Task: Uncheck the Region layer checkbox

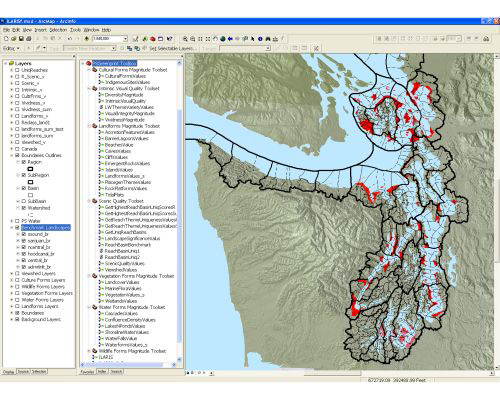Action: [x=24, y=162]
